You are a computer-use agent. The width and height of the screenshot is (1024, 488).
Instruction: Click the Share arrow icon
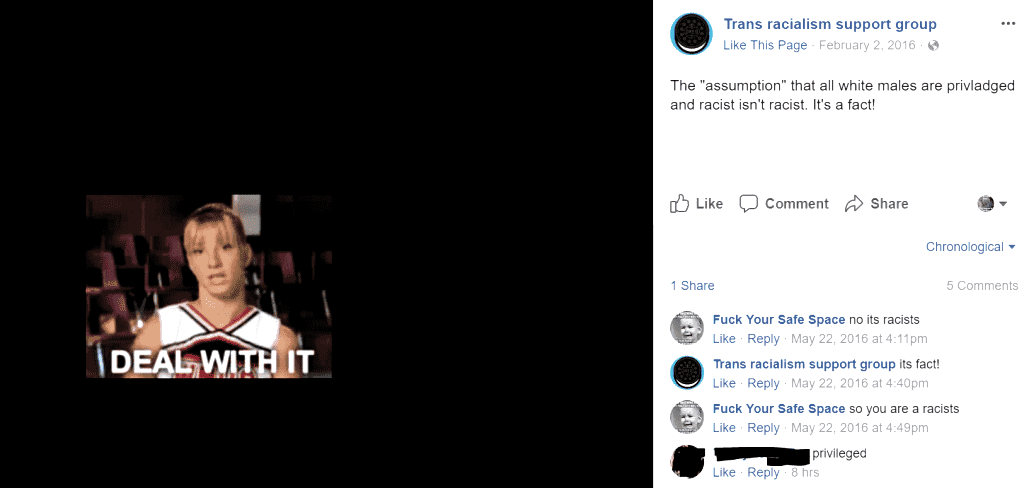pyautogui.click(x=854, y=204)
